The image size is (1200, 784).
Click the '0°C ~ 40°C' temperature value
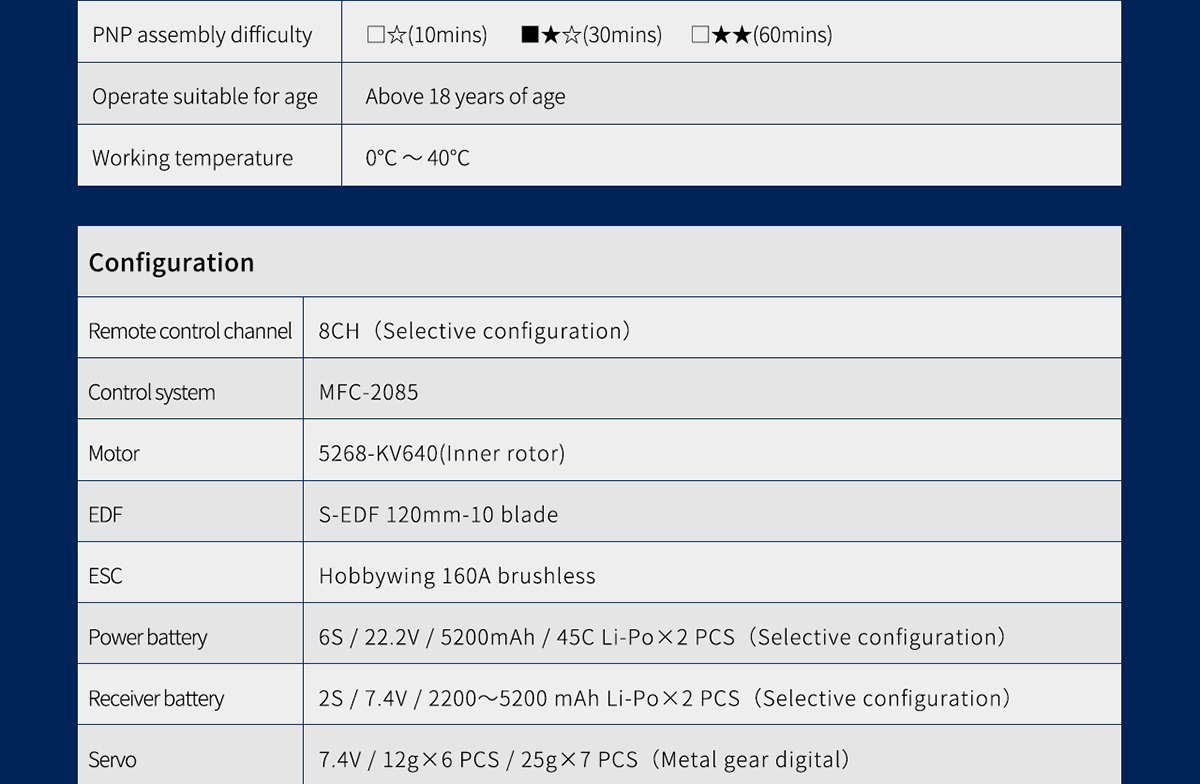417,158
